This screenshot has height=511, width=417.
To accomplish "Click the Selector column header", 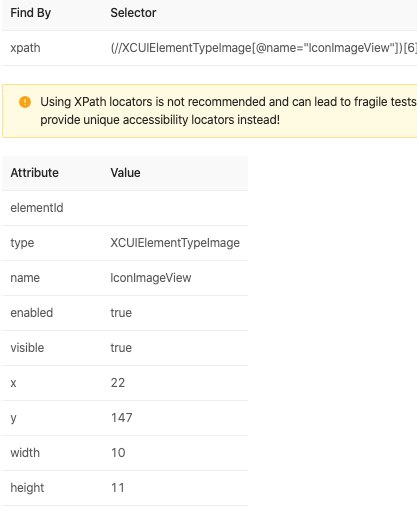I will (x=133, y=13).
